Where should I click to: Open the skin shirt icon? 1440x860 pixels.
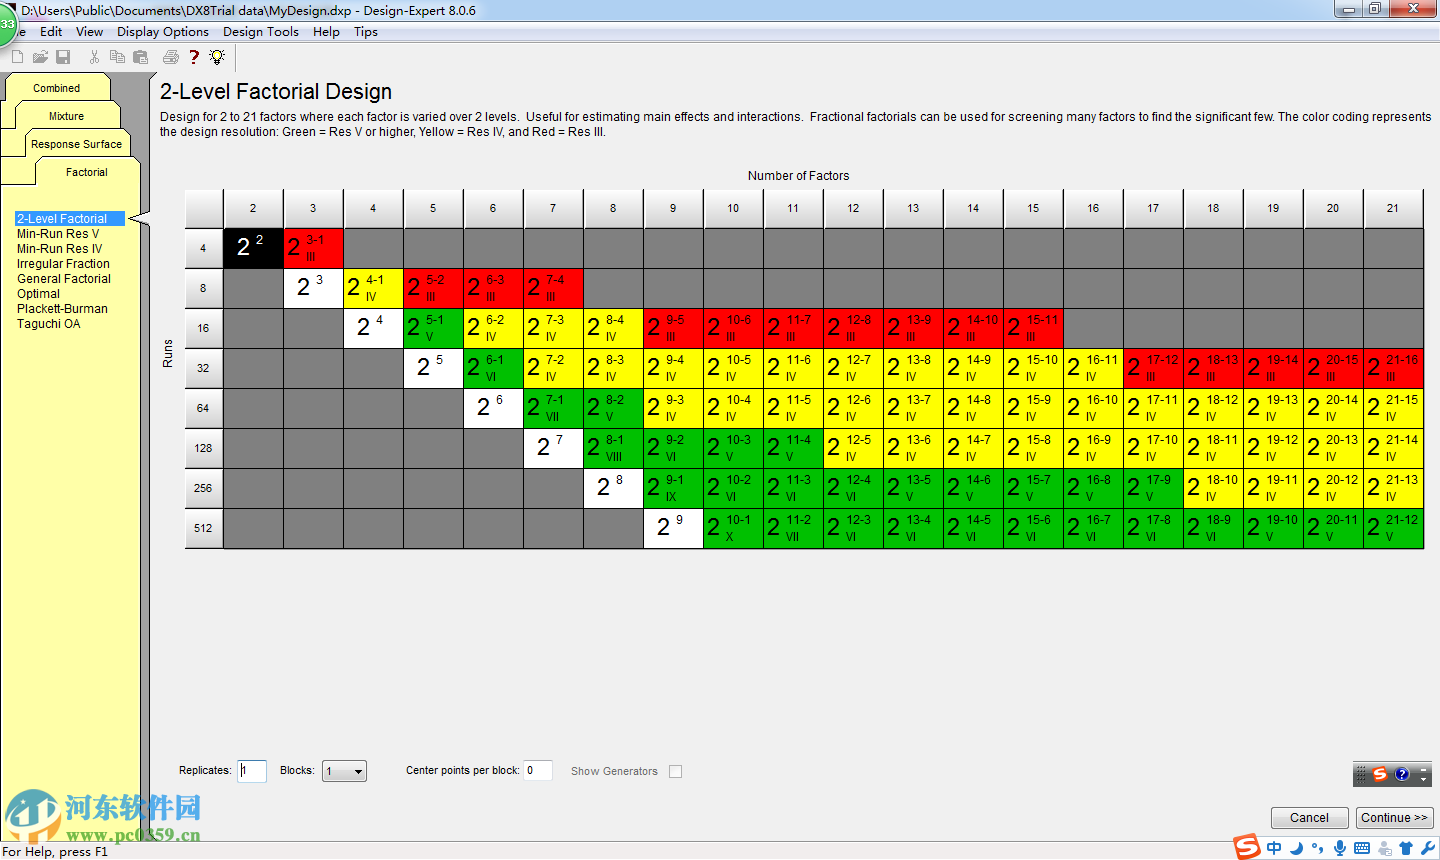[1406, 848]
